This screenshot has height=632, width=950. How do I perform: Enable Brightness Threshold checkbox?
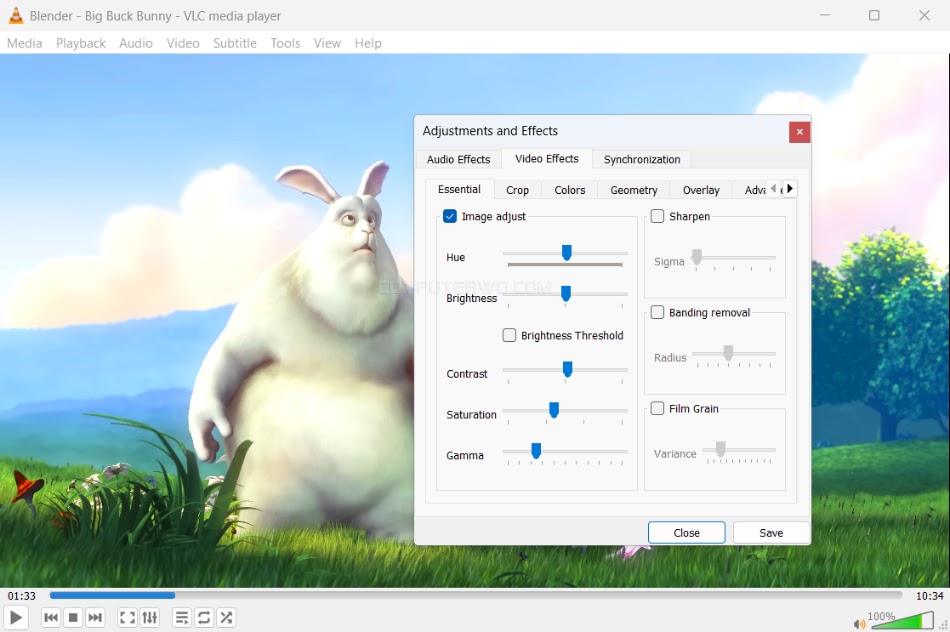pos(509,335)
